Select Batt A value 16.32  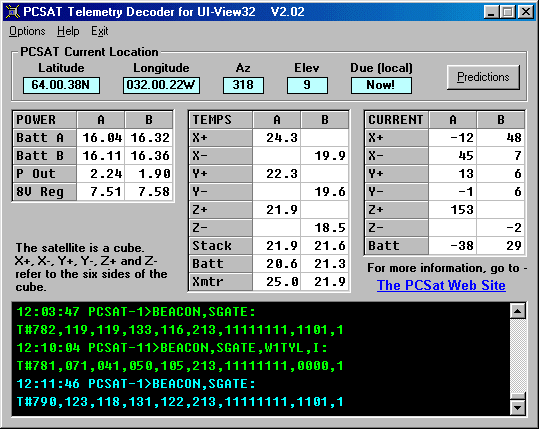point(149,138)
